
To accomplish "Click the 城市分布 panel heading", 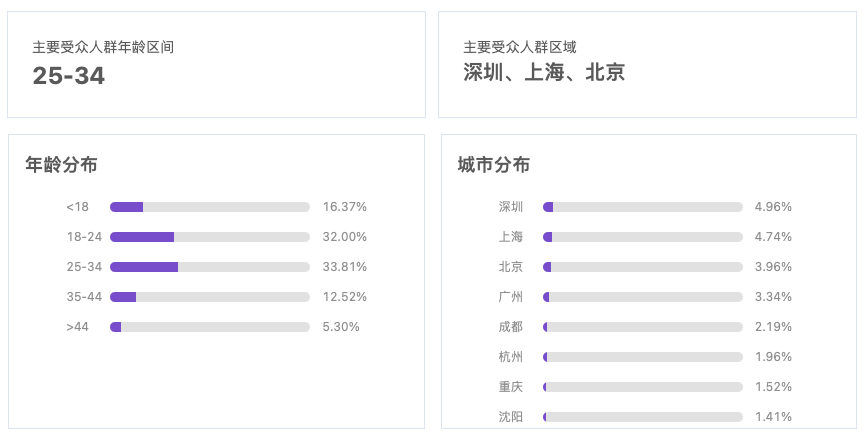I will (494, 165).
